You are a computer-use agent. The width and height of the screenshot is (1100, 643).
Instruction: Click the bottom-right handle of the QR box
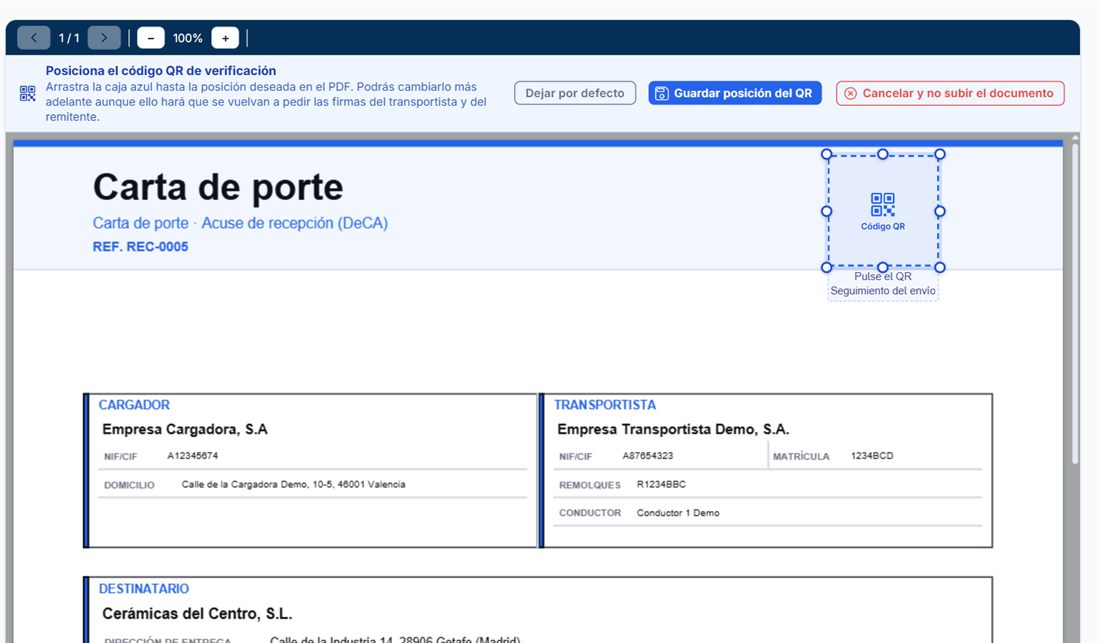(940, 267)
